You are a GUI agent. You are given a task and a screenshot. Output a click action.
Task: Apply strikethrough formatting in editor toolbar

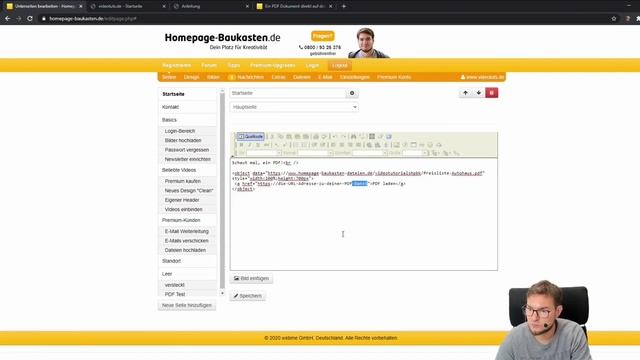[x=266, y=145]
